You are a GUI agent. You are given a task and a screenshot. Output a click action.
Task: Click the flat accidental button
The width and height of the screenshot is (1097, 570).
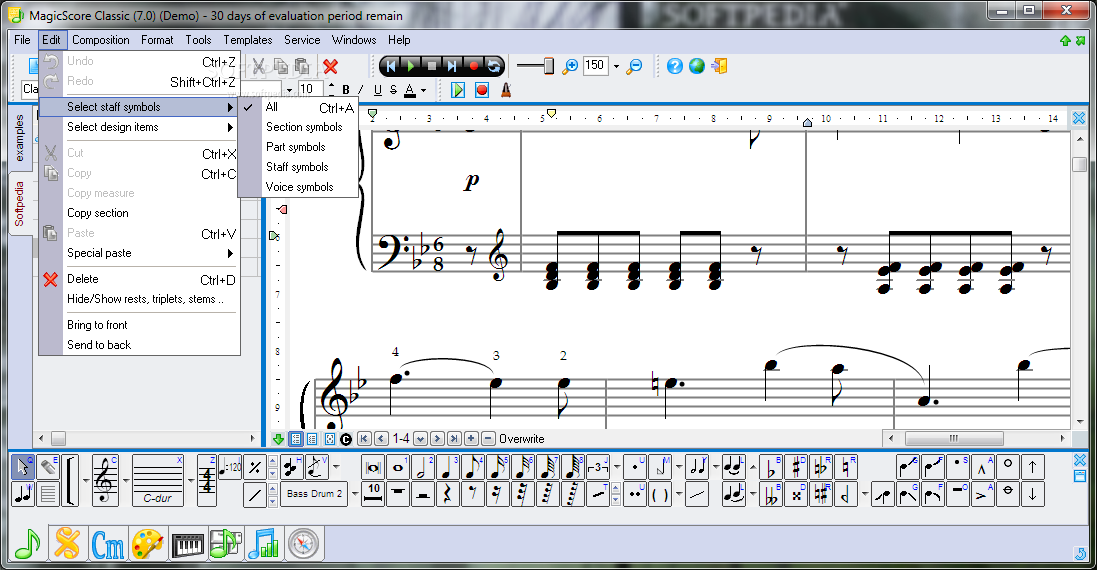tap(771, 467)
